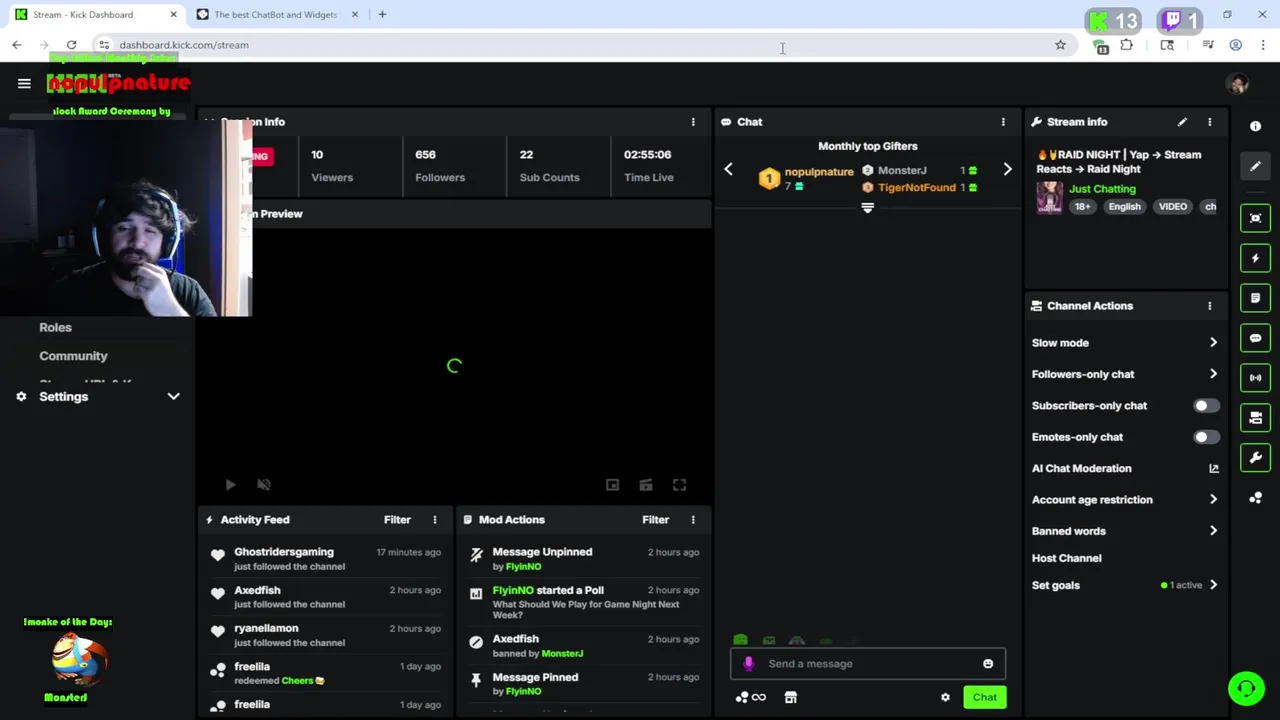Open the Activity Feed three-dot menu
This screenshot has width=1280, height=720.
pos(434,520)
